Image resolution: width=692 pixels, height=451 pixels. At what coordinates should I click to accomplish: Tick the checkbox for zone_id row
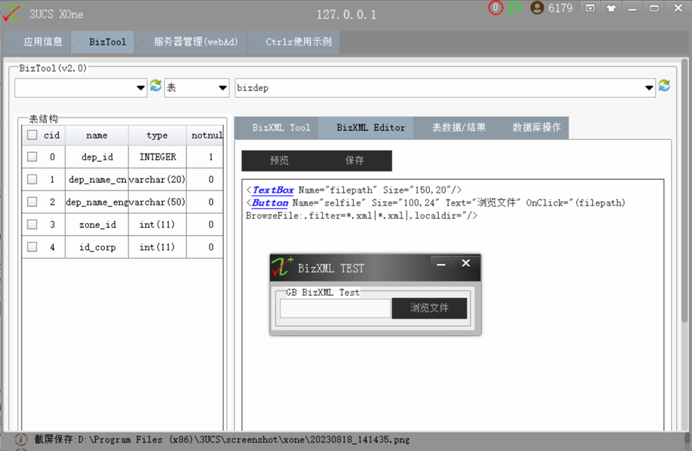[x=32, y=224]
